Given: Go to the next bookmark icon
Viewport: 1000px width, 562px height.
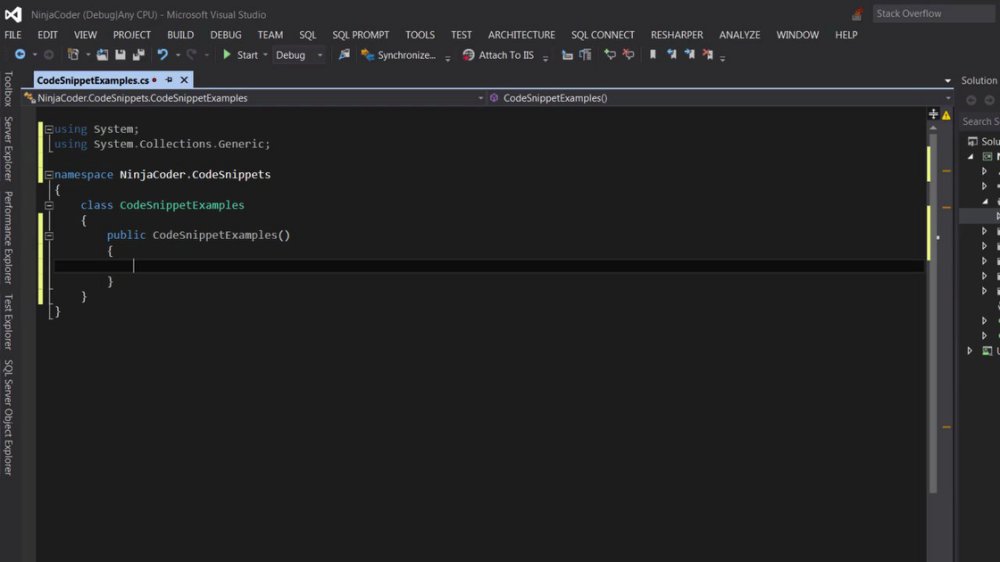Looking at the screenshot, I should tap(689, 55).
